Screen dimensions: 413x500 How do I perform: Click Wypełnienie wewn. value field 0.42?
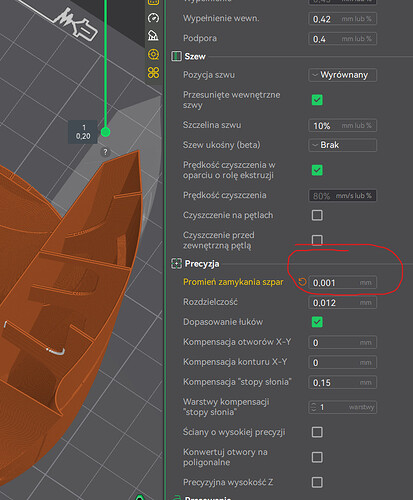(343, 19)
